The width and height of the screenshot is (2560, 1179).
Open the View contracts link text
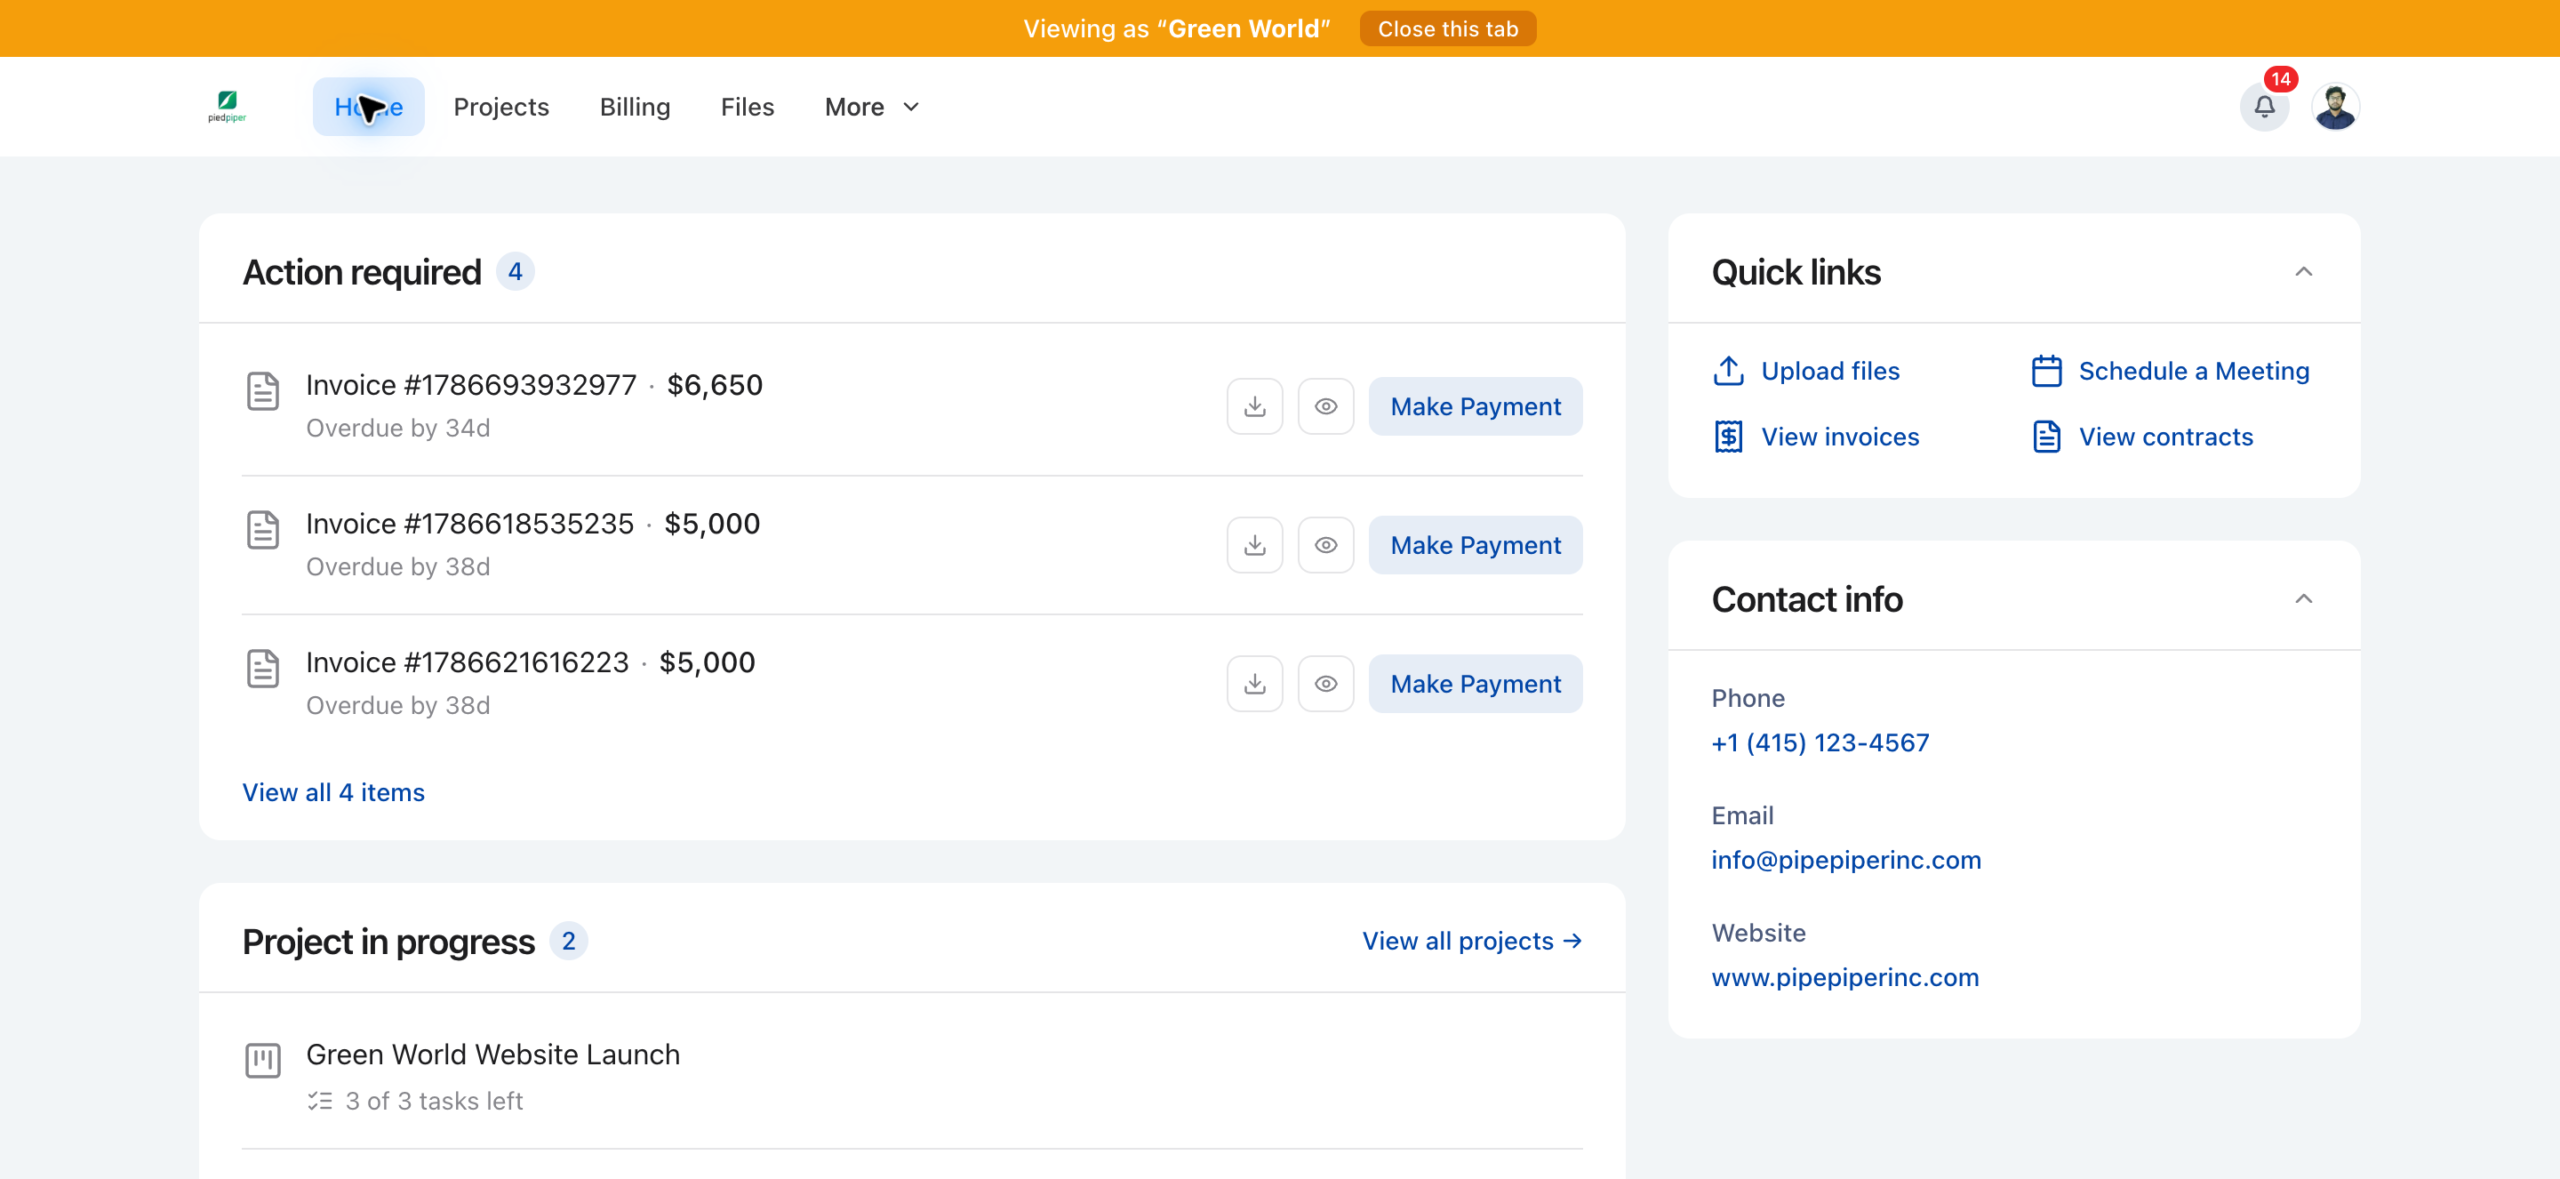click(2166, 437)
